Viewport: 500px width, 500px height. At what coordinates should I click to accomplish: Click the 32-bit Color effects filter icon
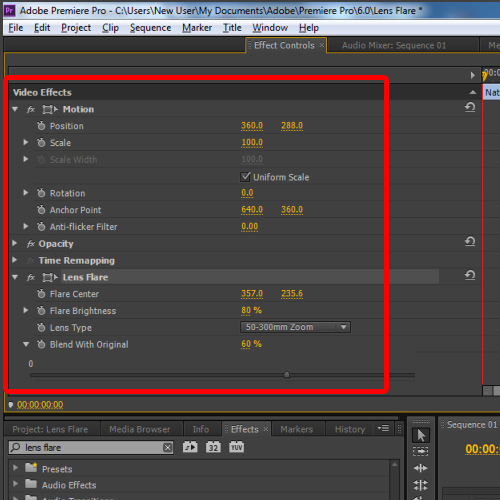coord(213,447)
